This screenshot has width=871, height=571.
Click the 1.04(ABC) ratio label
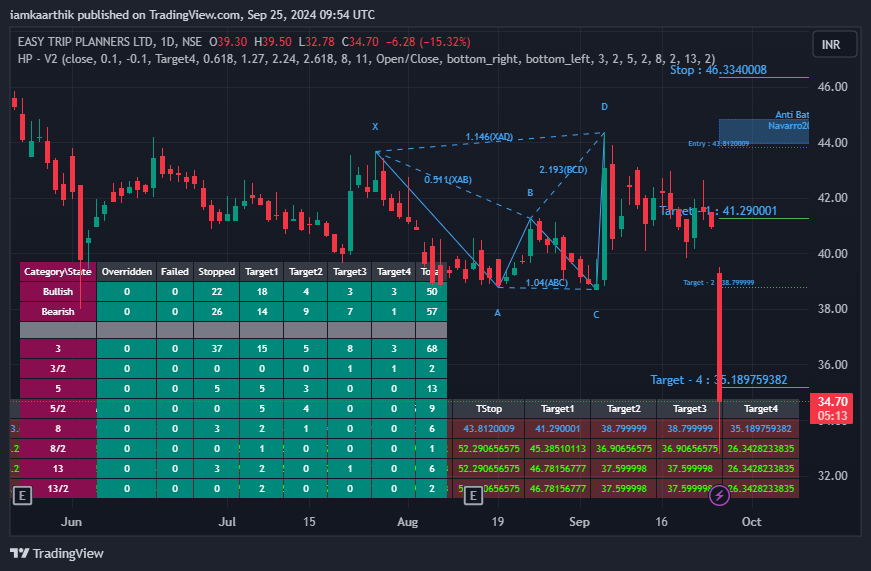tap(547, 283)
